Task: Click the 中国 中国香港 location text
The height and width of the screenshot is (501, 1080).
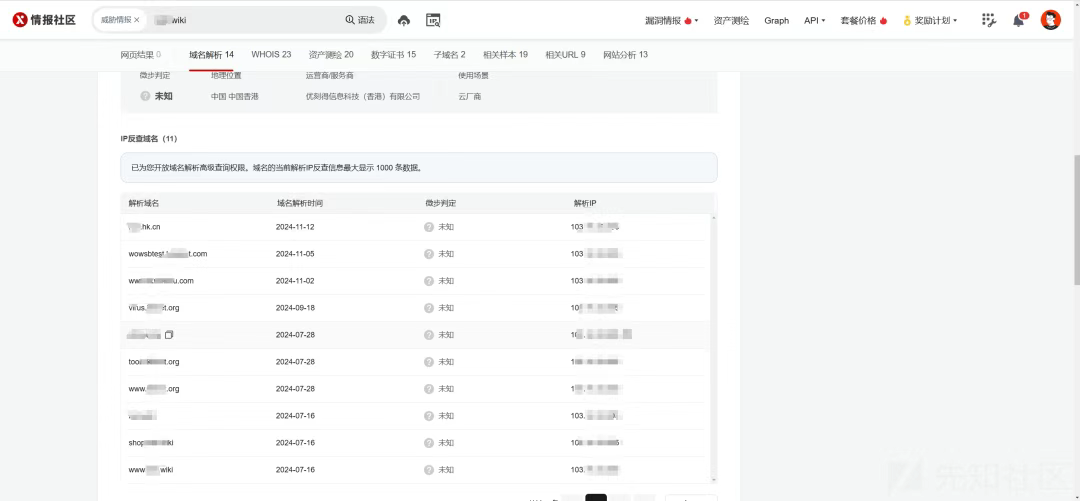Action: click(235, 96)
